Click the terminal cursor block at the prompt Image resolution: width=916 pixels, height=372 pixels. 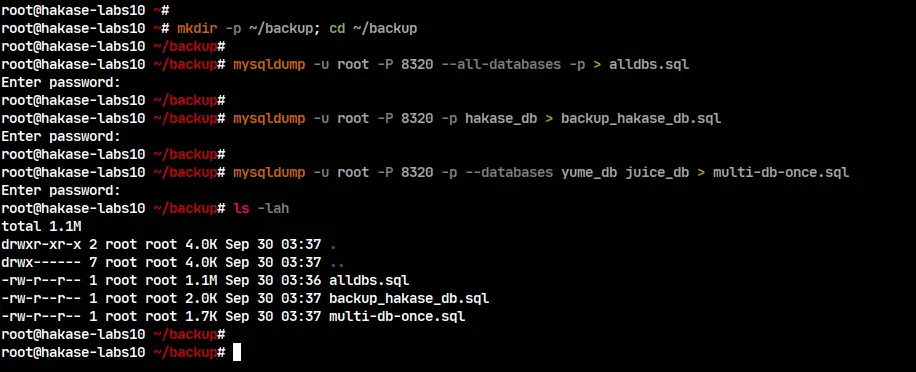pyautogui.click(x=237, y=353)
